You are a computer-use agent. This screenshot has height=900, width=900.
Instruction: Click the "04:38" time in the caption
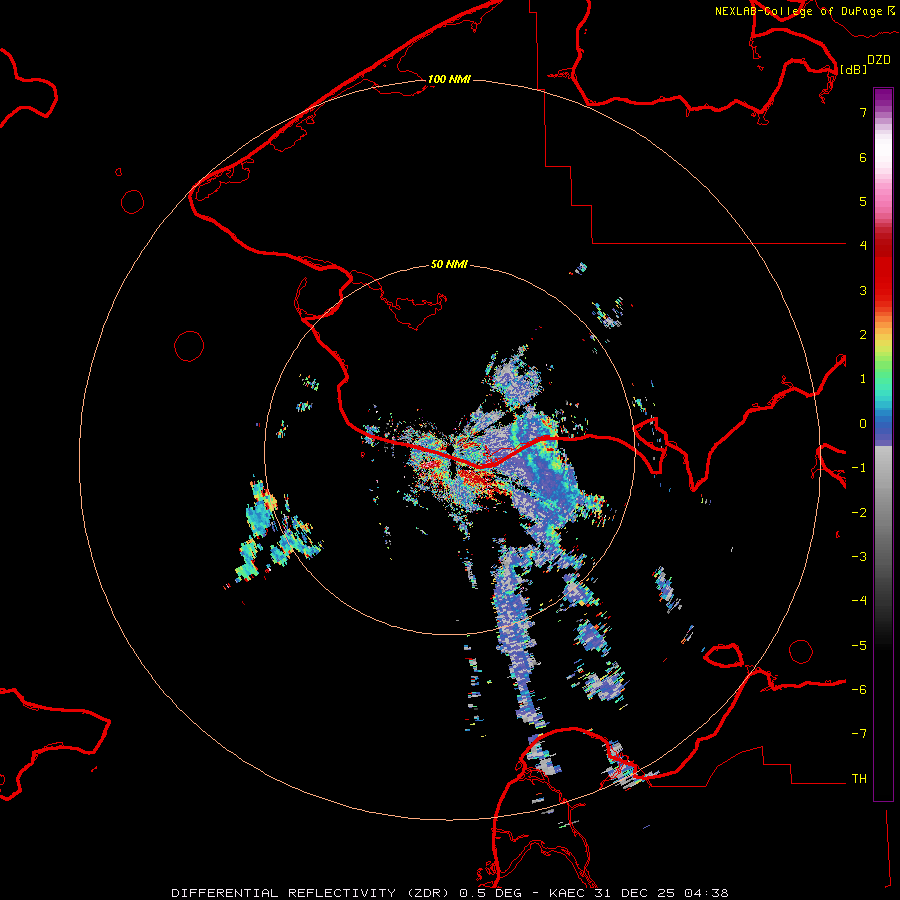[707, 893]
